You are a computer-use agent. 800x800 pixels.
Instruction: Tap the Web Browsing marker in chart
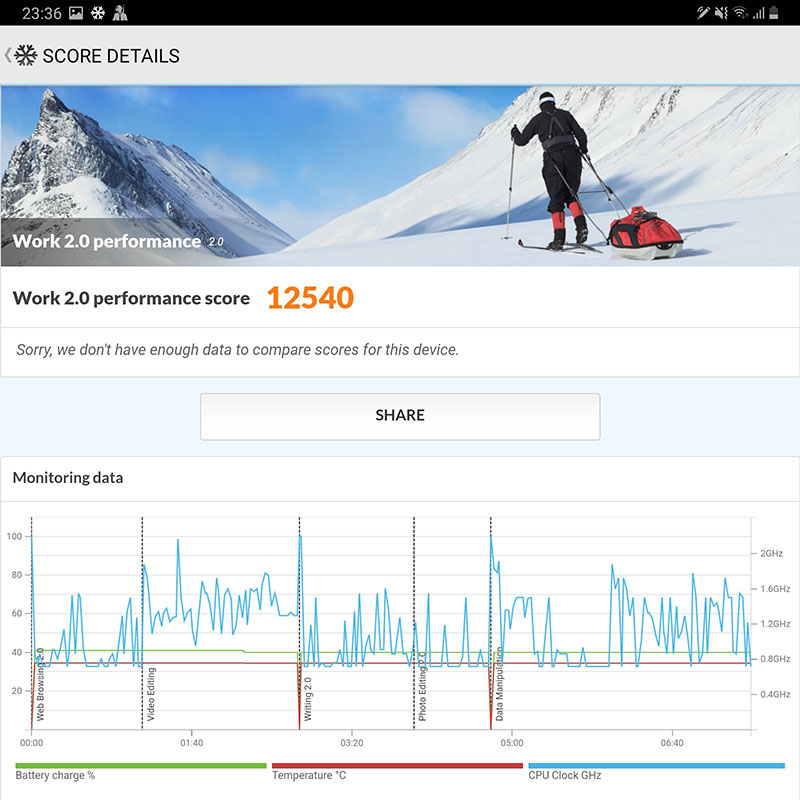pyautogui.click(x=40, y=685)
